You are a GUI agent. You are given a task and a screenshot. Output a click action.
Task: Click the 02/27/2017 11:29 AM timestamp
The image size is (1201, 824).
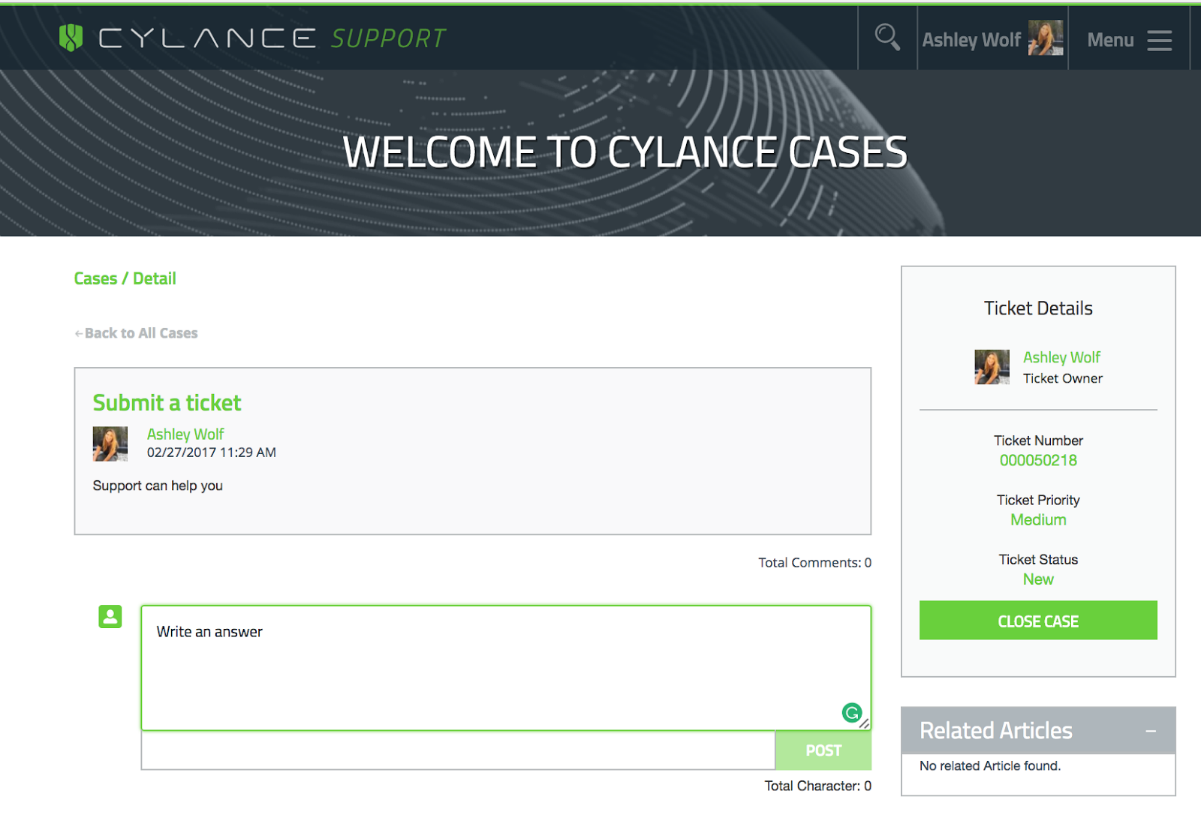click(211, 452)
